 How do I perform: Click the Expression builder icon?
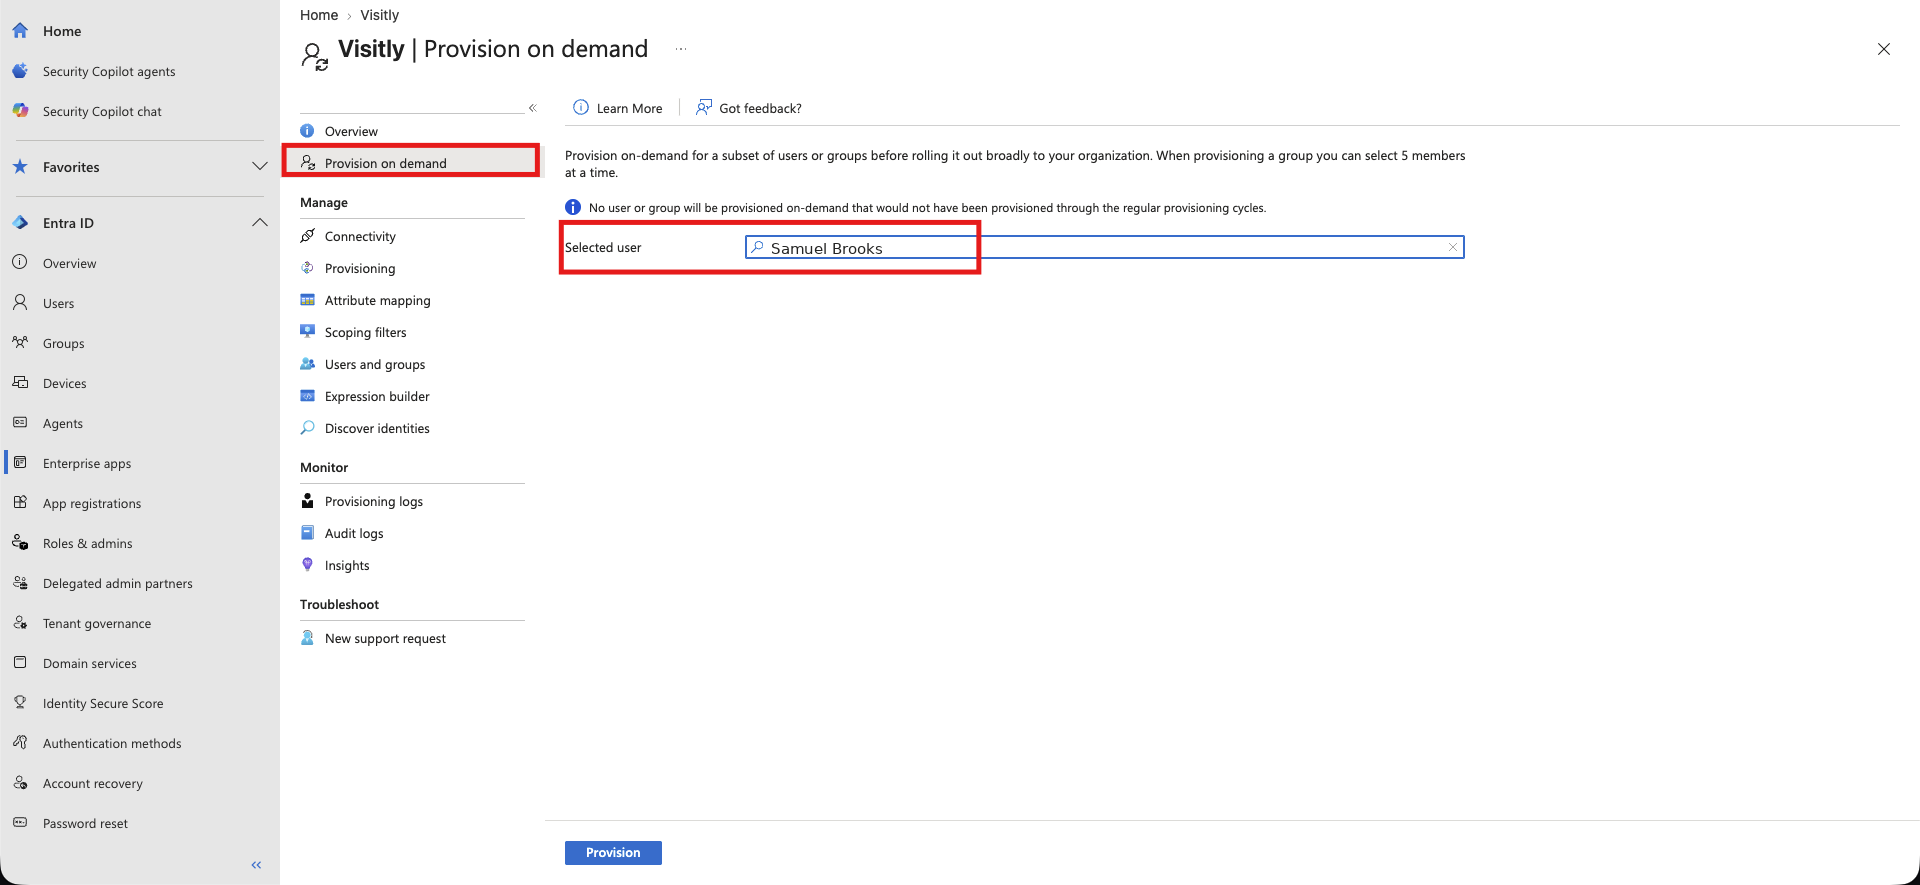(308, 396)
